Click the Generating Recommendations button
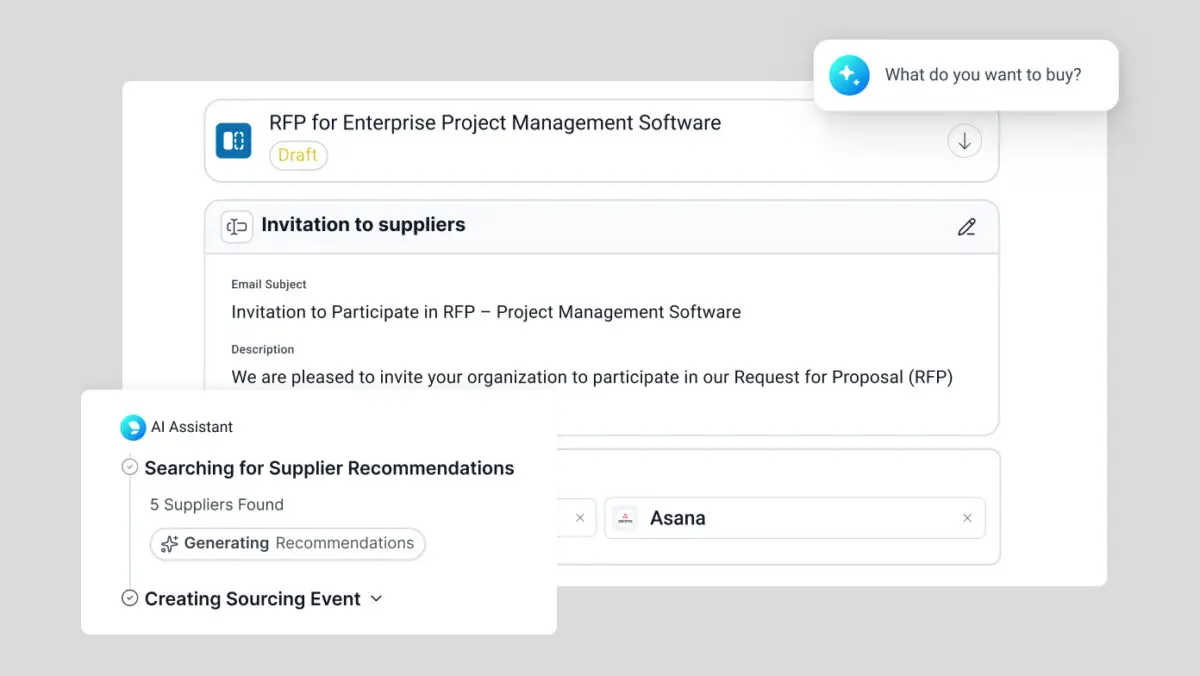The width and height of the screenshot is (1200, 676). click(288, 543)
